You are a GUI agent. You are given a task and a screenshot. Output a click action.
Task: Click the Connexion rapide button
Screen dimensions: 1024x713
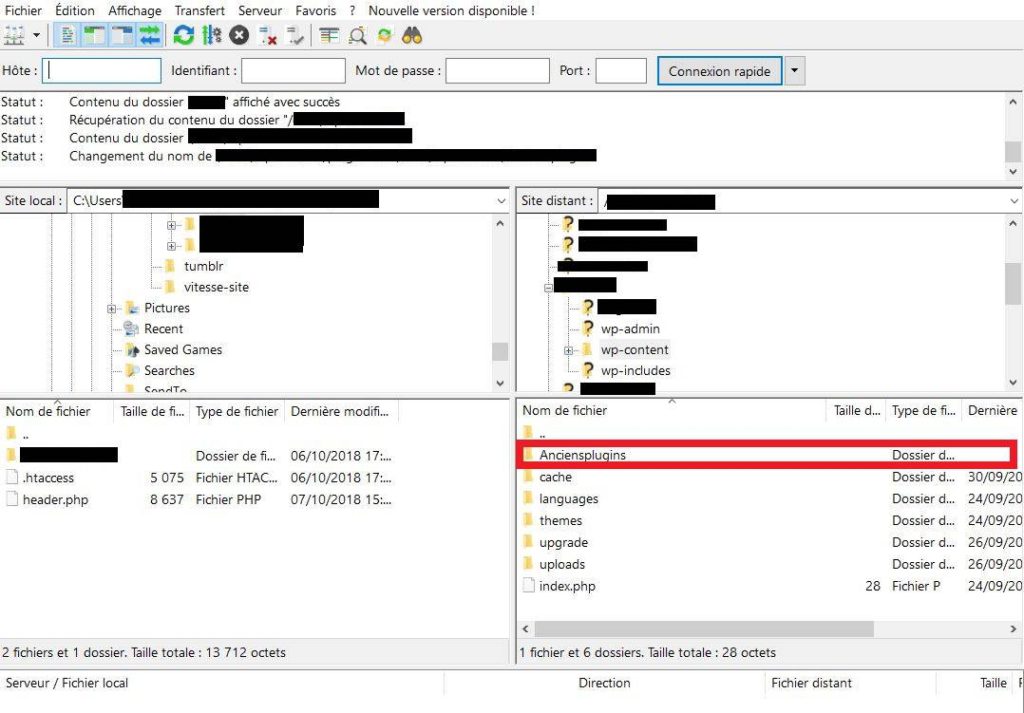719,71
